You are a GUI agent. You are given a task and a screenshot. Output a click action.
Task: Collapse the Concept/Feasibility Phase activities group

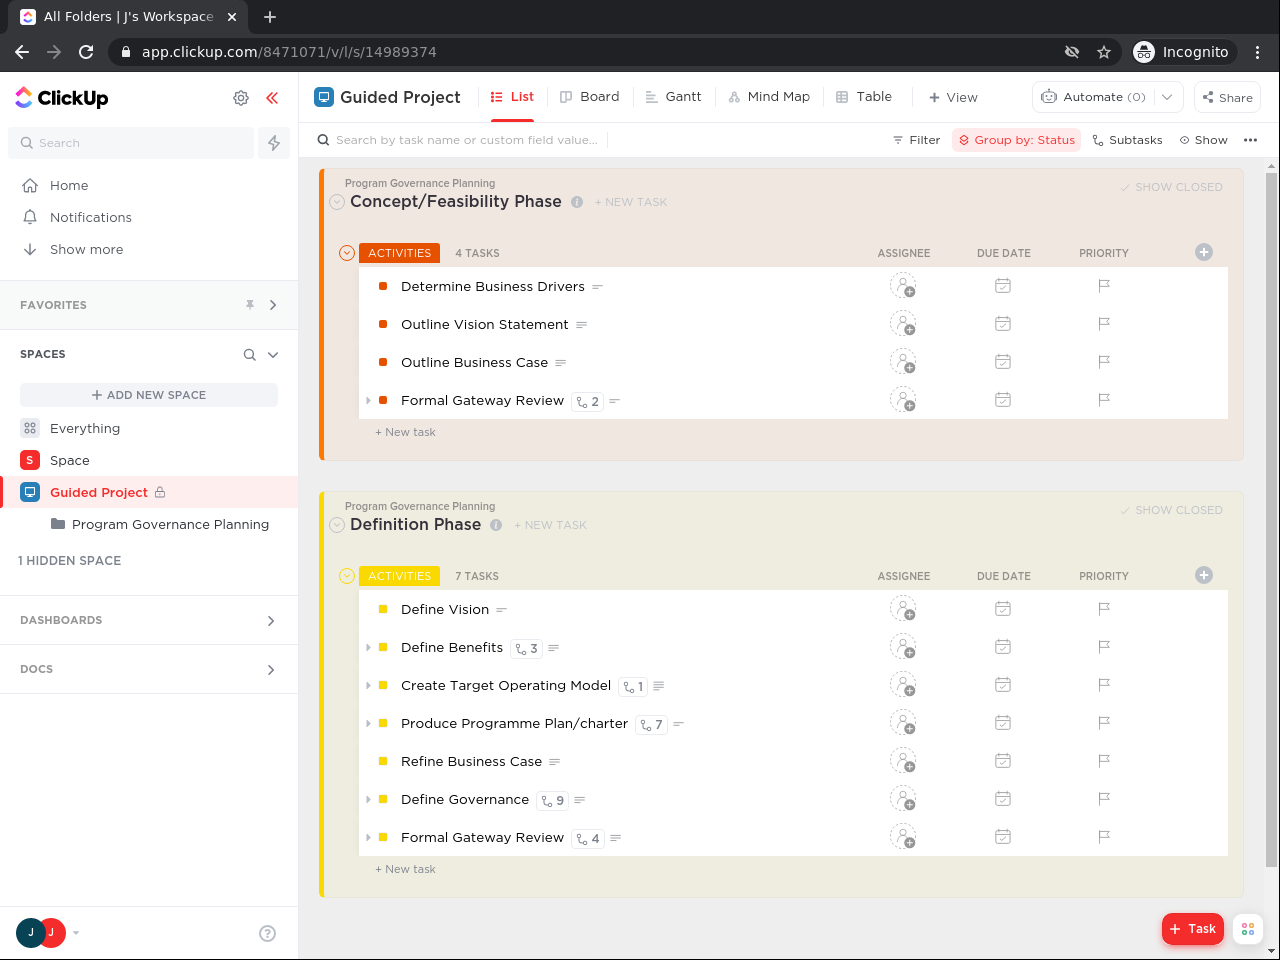(x=347, y=253)
